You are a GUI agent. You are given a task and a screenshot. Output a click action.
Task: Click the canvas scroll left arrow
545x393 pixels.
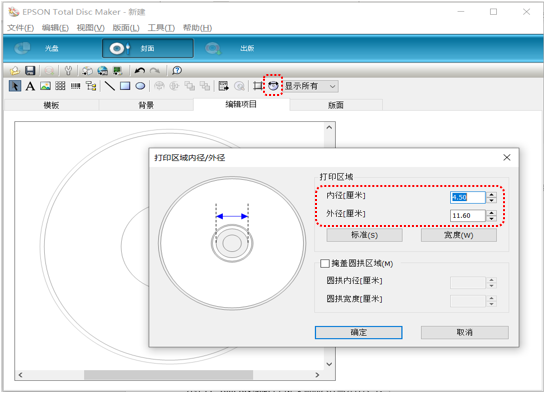click(21, 375)
